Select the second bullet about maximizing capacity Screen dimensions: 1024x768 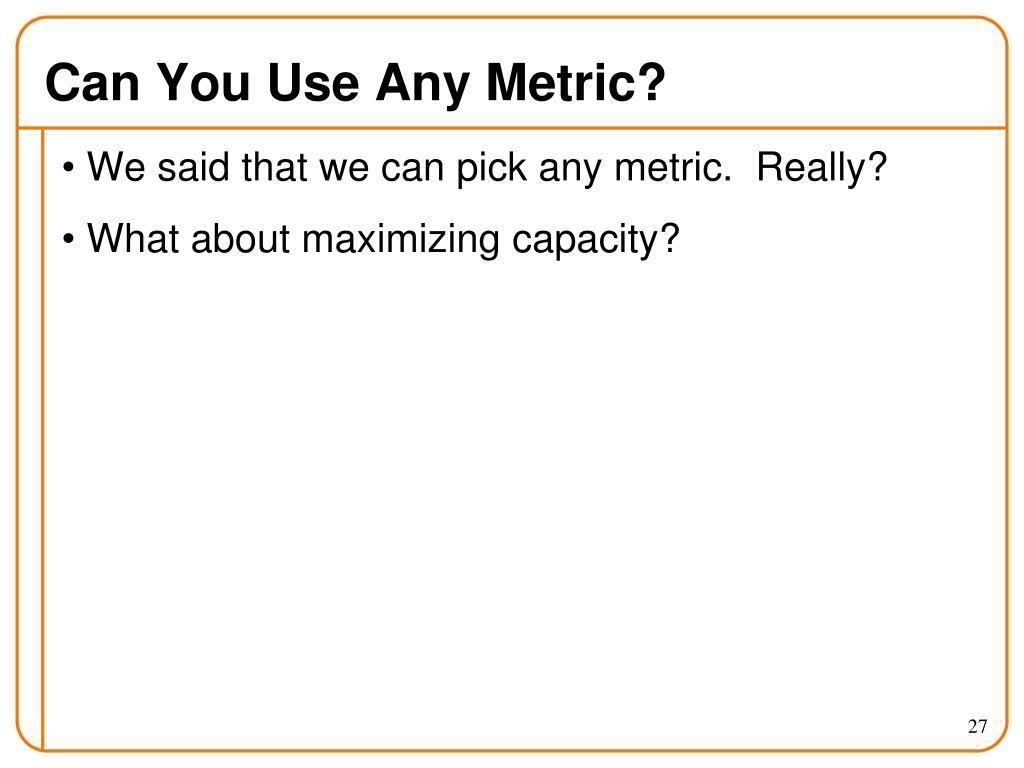(x=383, y=240)
